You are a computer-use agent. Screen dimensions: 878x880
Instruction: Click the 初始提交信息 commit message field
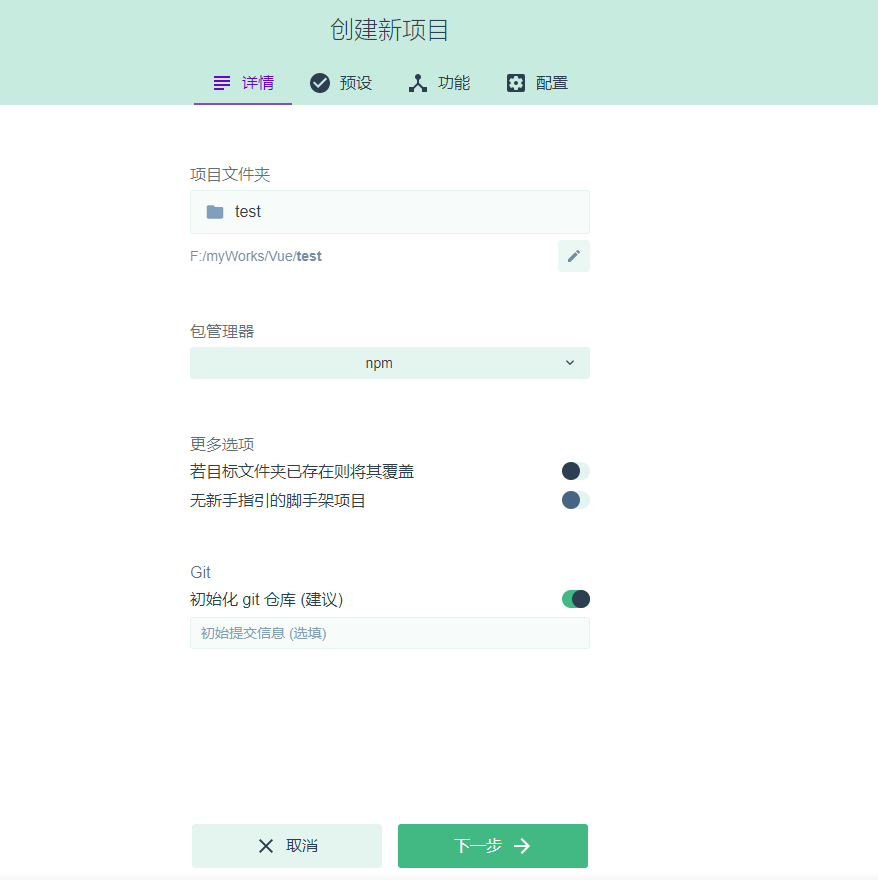390,633
